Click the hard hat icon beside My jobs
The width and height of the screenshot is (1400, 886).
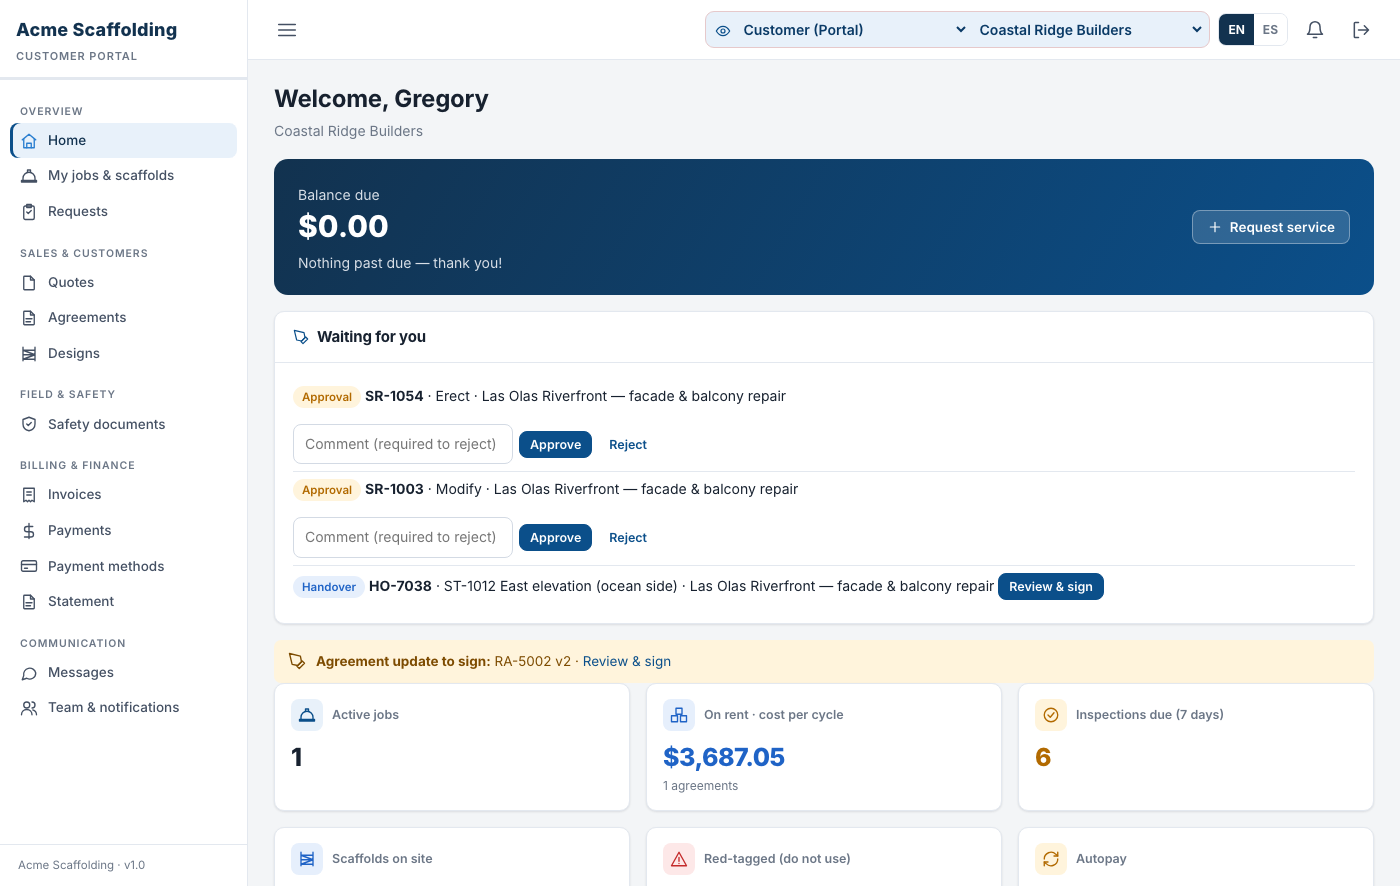click(x=29, y=176)
